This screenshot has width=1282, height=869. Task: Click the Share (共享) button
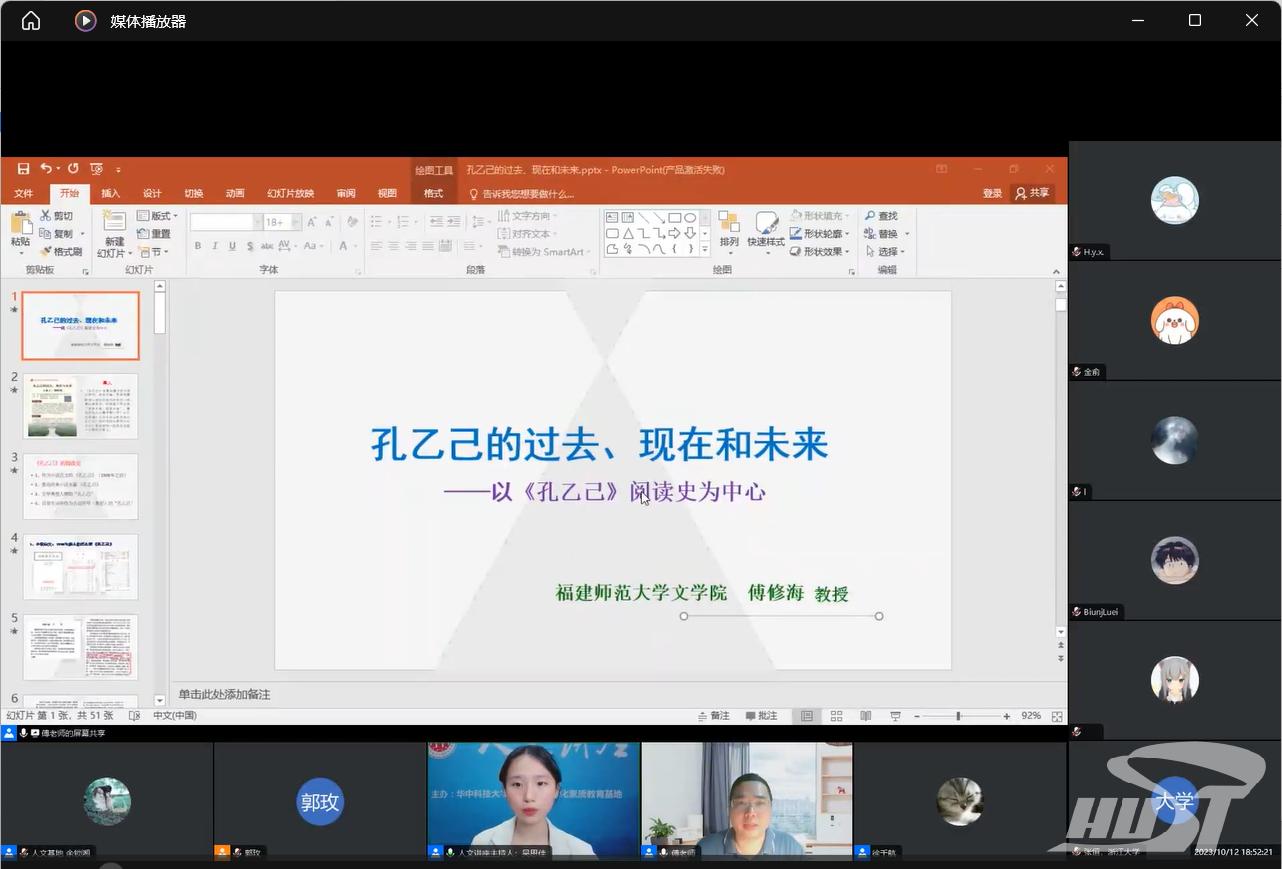[1033, 194]
